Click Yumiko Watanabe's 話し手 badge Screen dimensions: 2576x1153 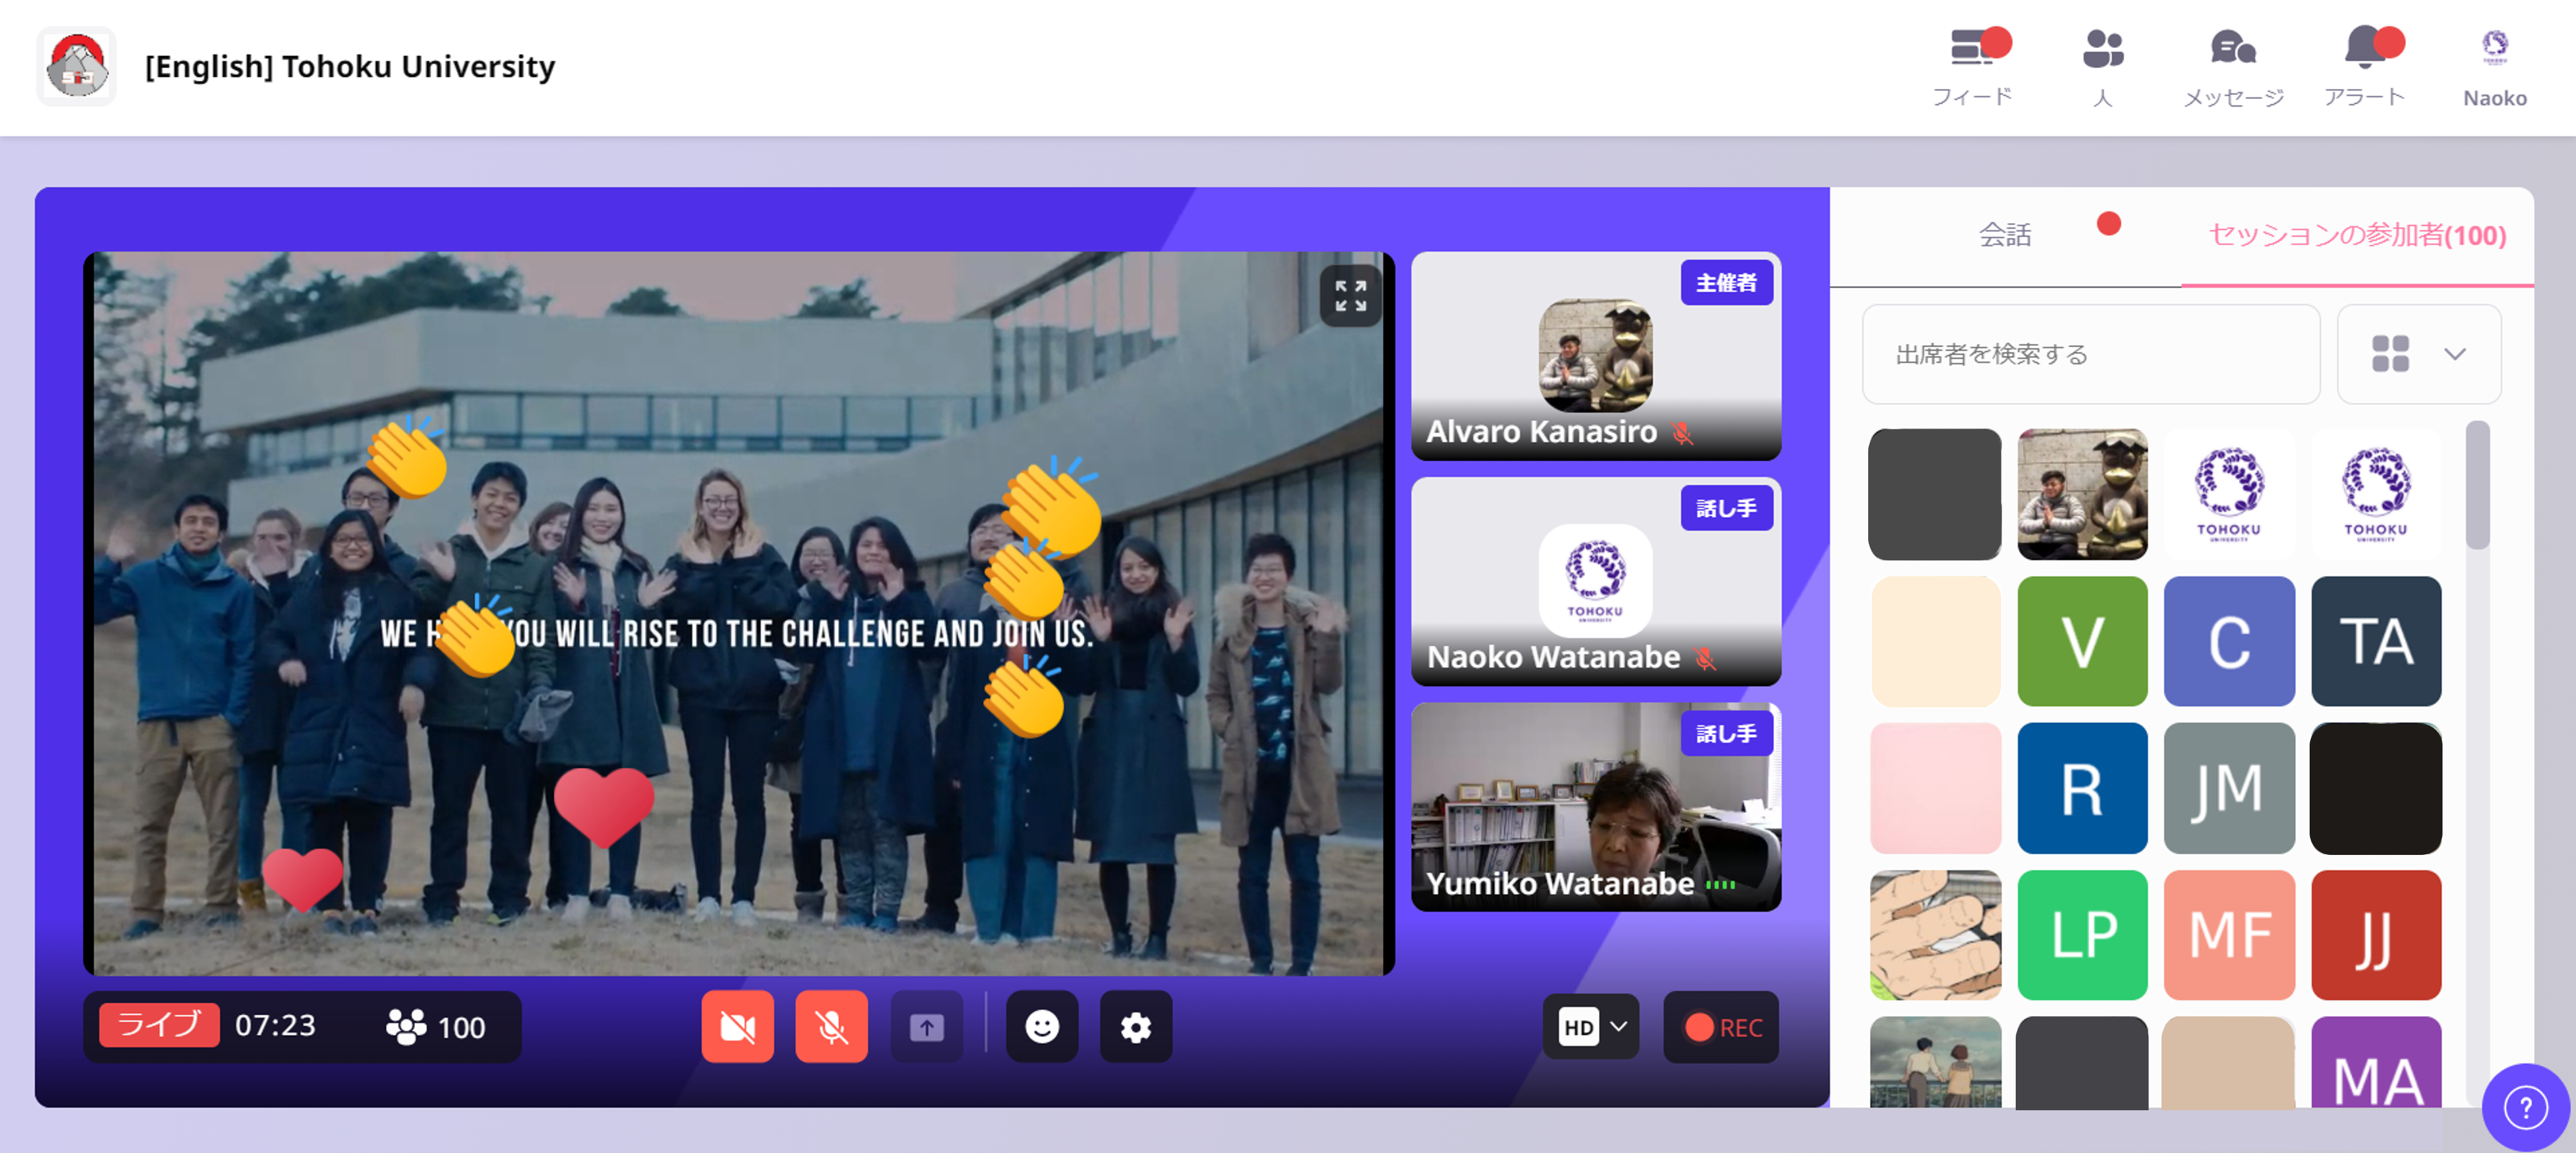click(x=1726, y=733)
